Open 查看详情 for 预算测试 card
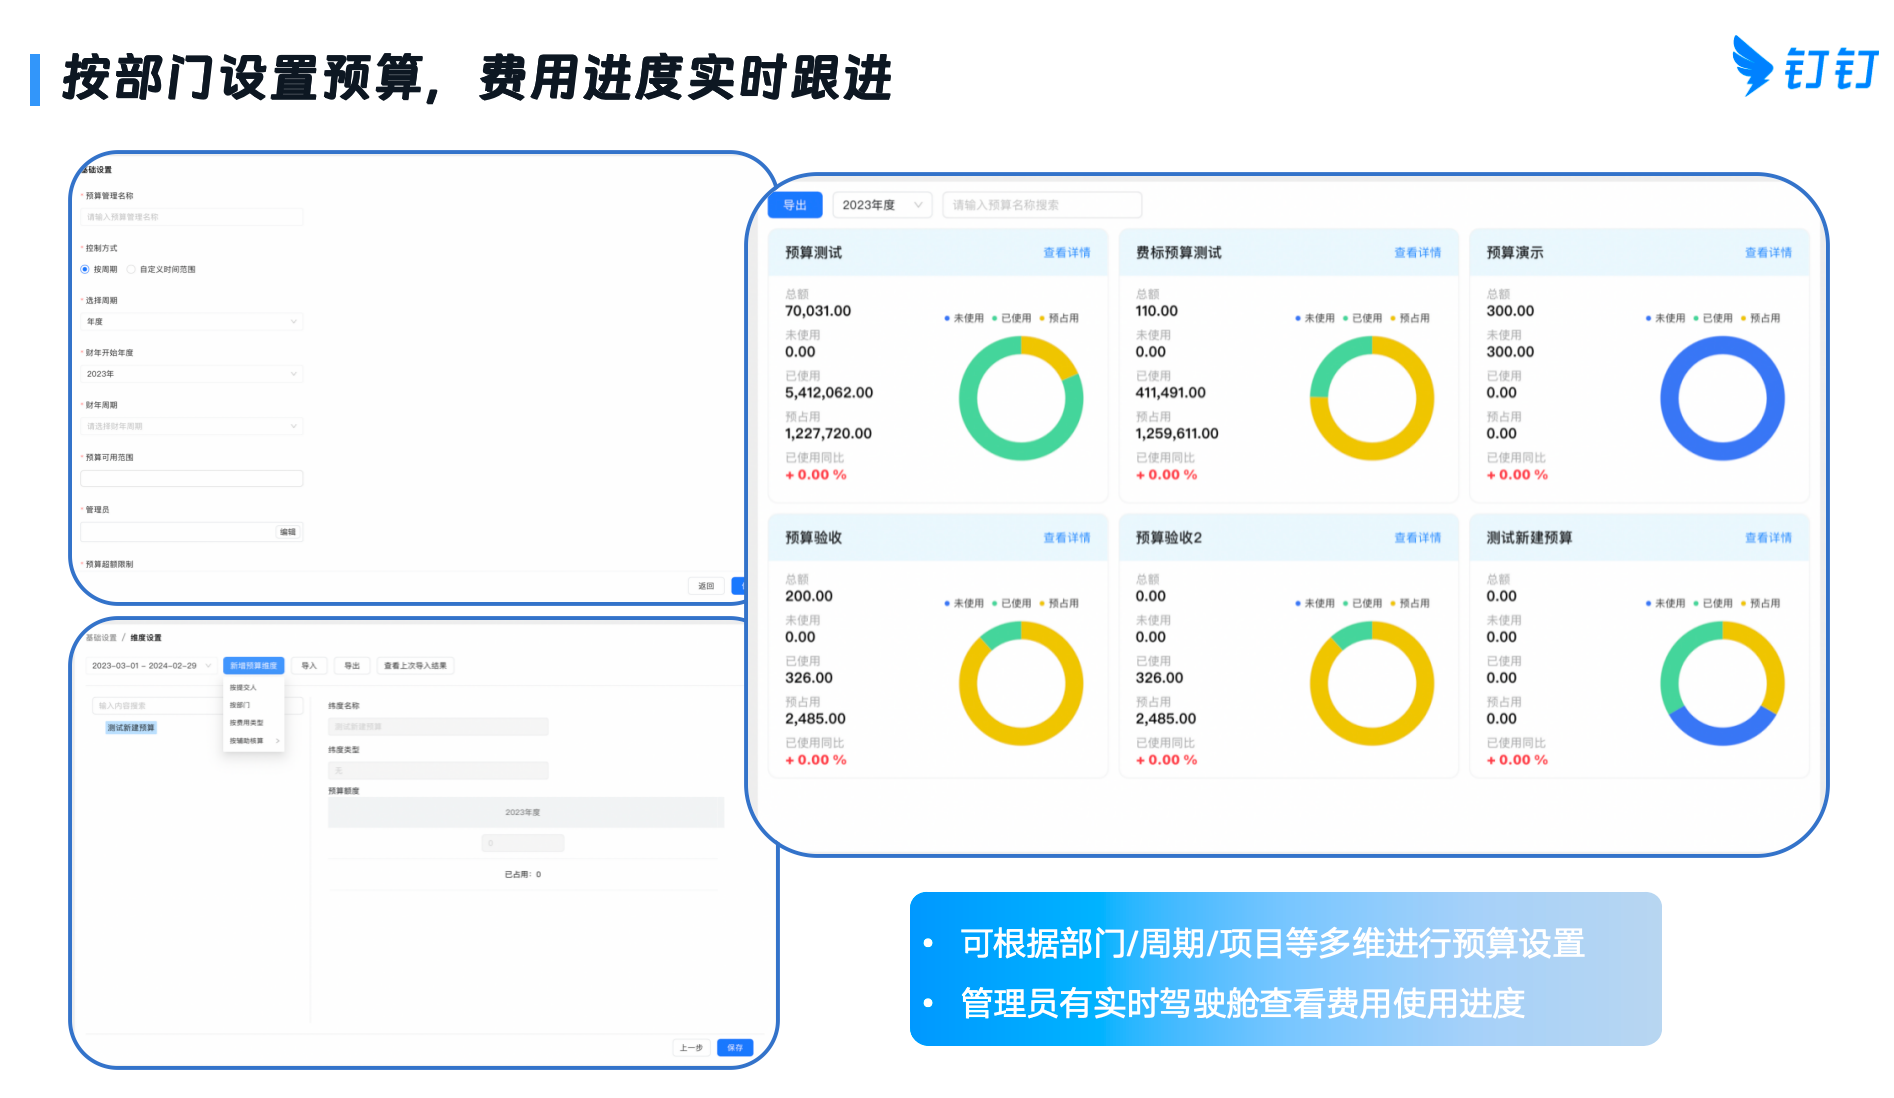 tap(1067, 253)
